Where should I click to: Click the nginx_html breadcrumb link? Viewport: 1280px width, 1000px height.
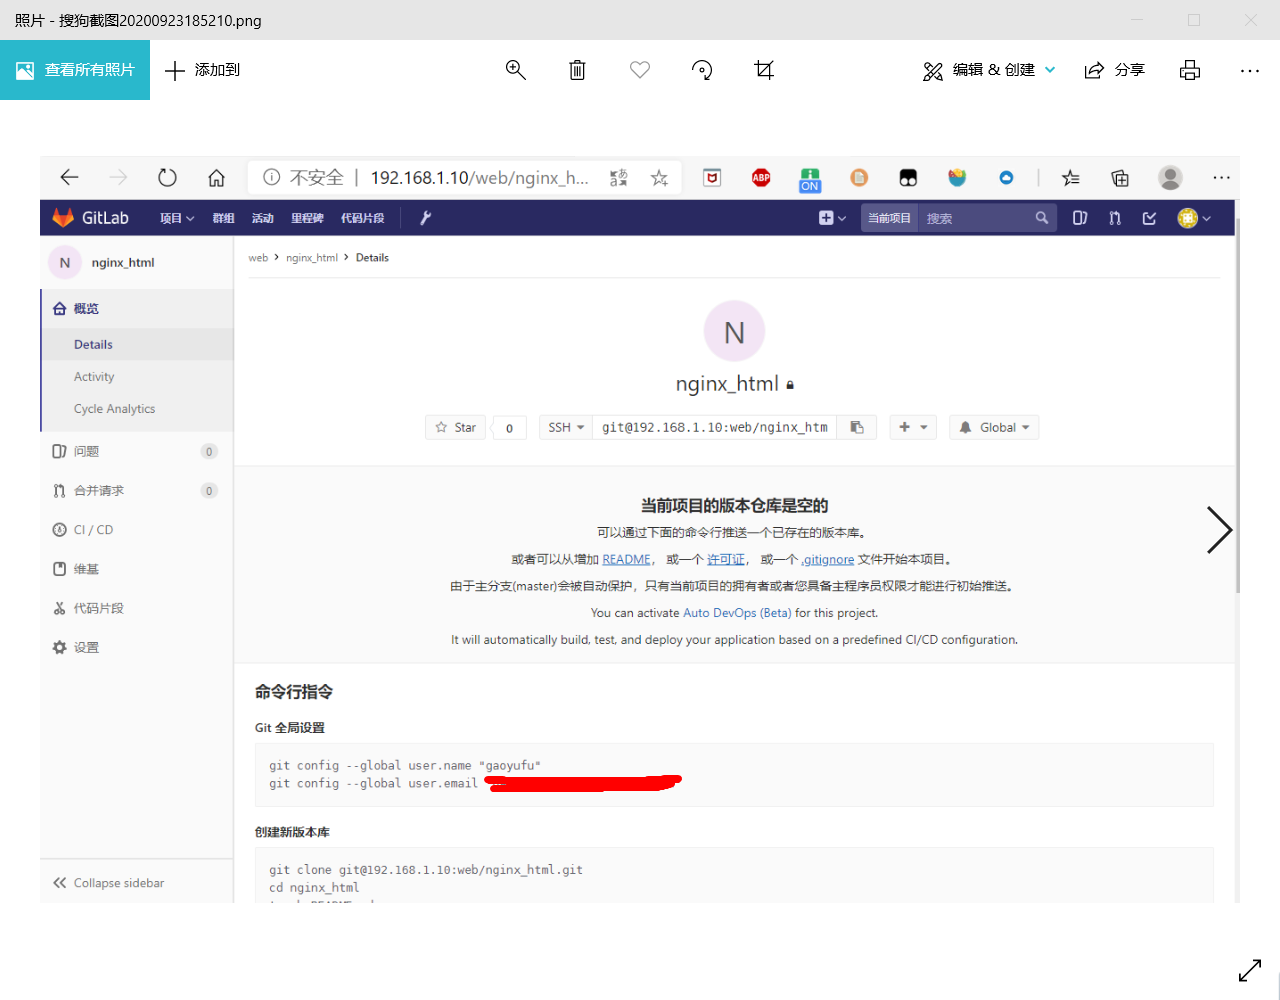[x=312, y=258]
